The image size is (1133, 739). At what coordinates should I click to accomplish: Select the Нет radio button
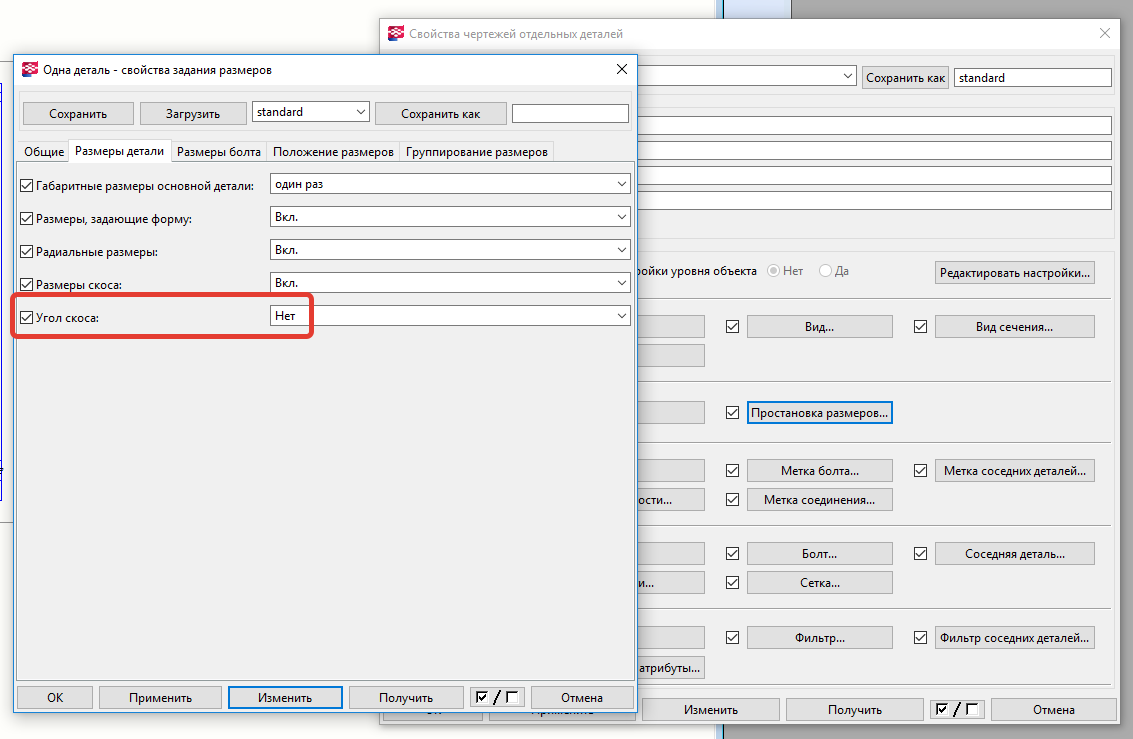coord(773,271)
